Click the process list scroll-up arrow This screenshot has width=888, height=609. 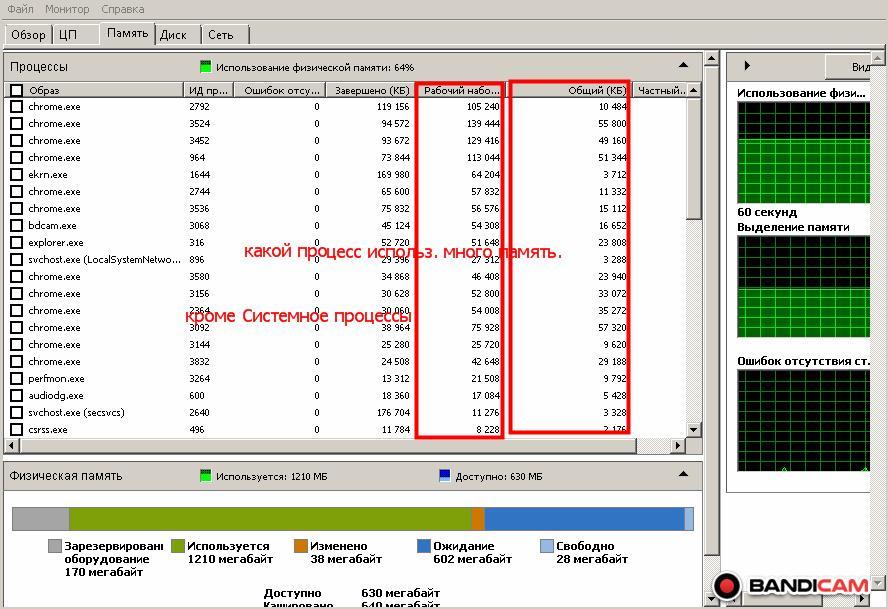pos(694,90)
